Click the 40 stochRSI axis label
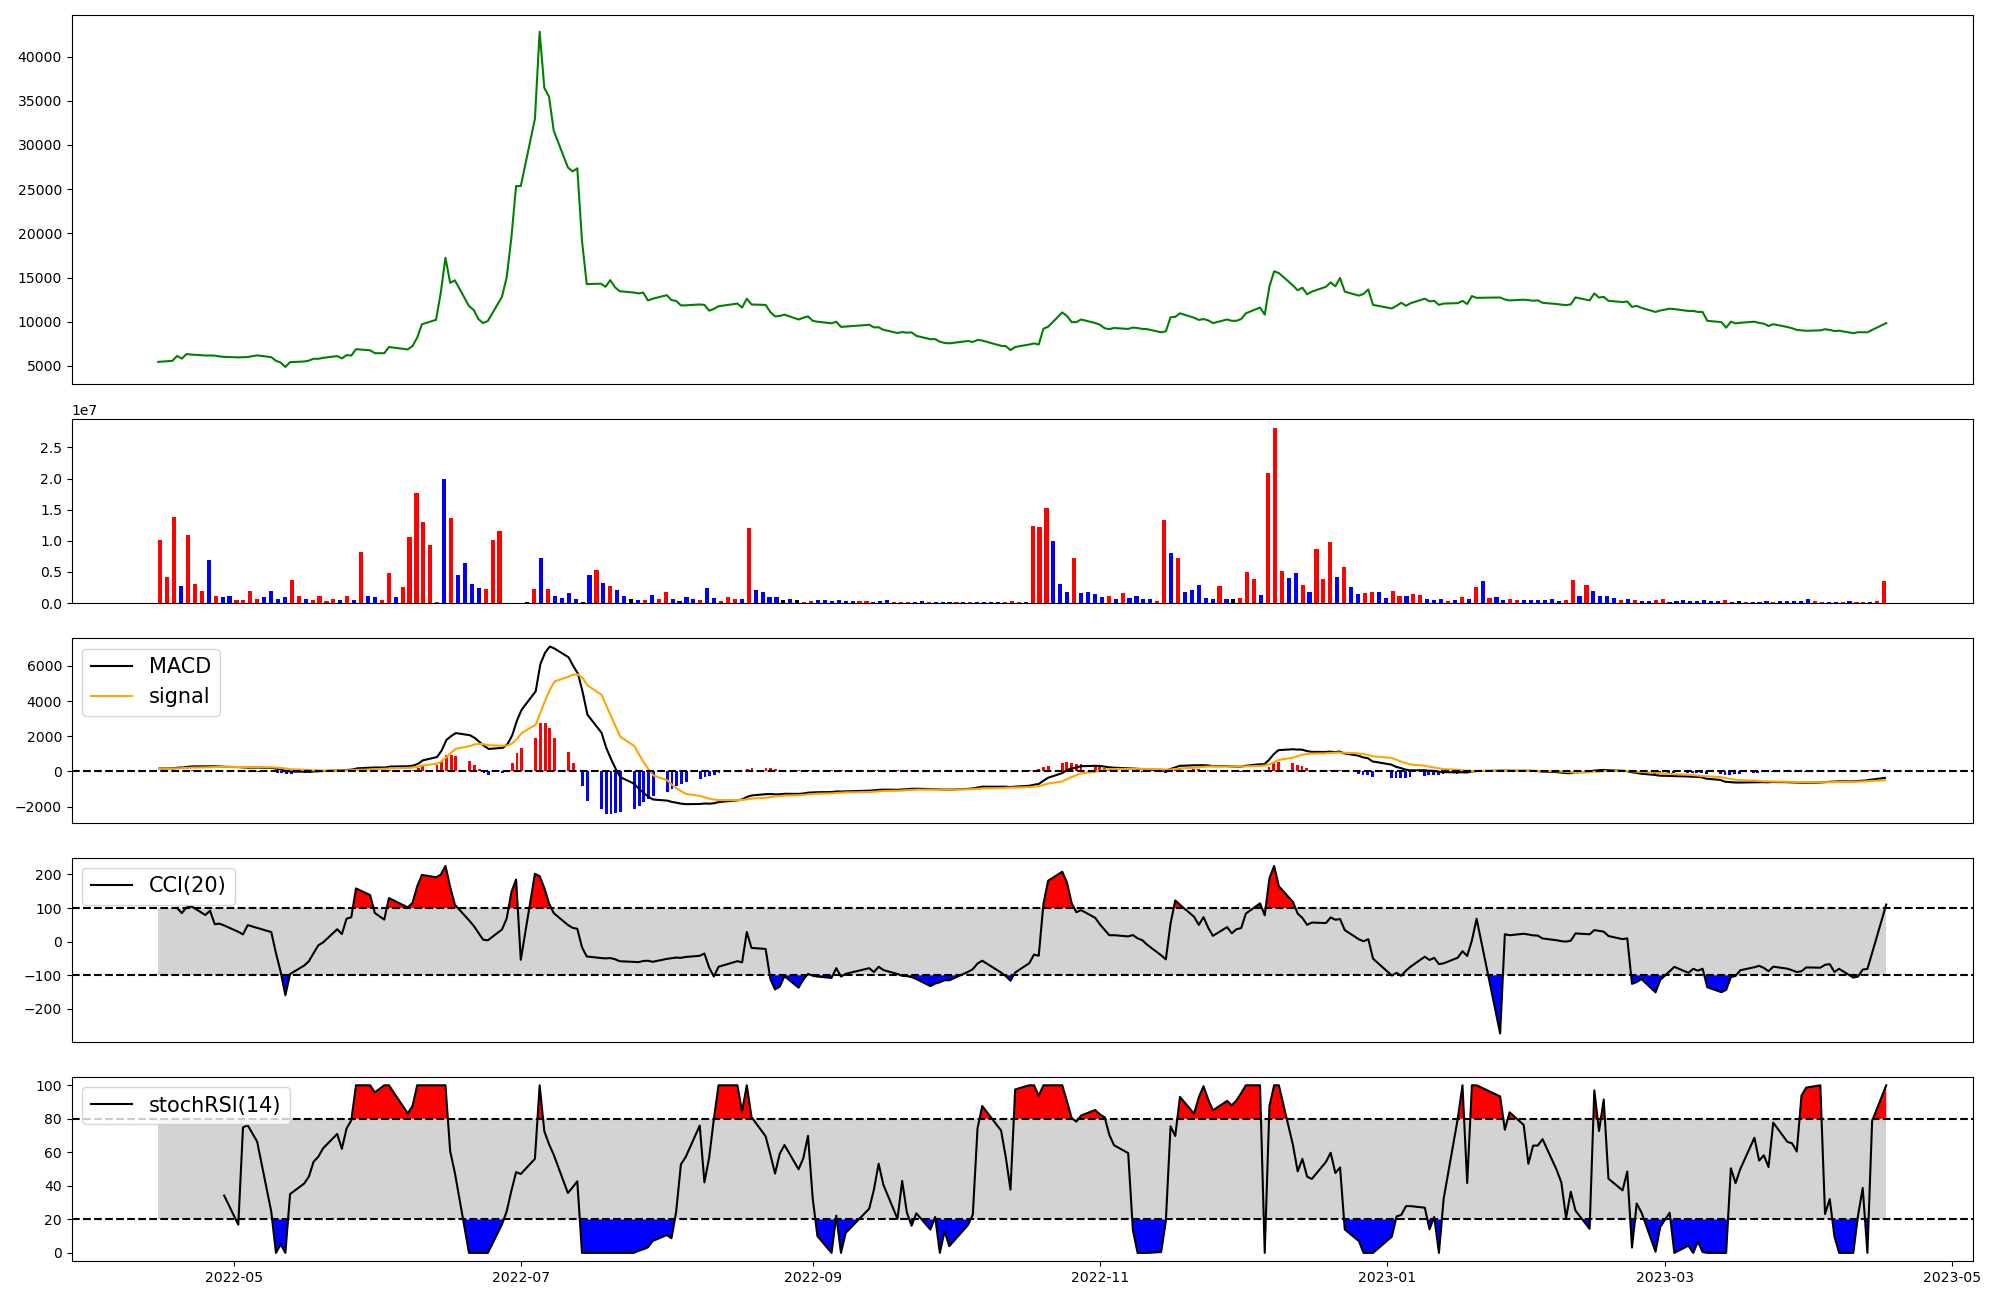This screenshot has height=1300, width=2000. pos(53,1186)
